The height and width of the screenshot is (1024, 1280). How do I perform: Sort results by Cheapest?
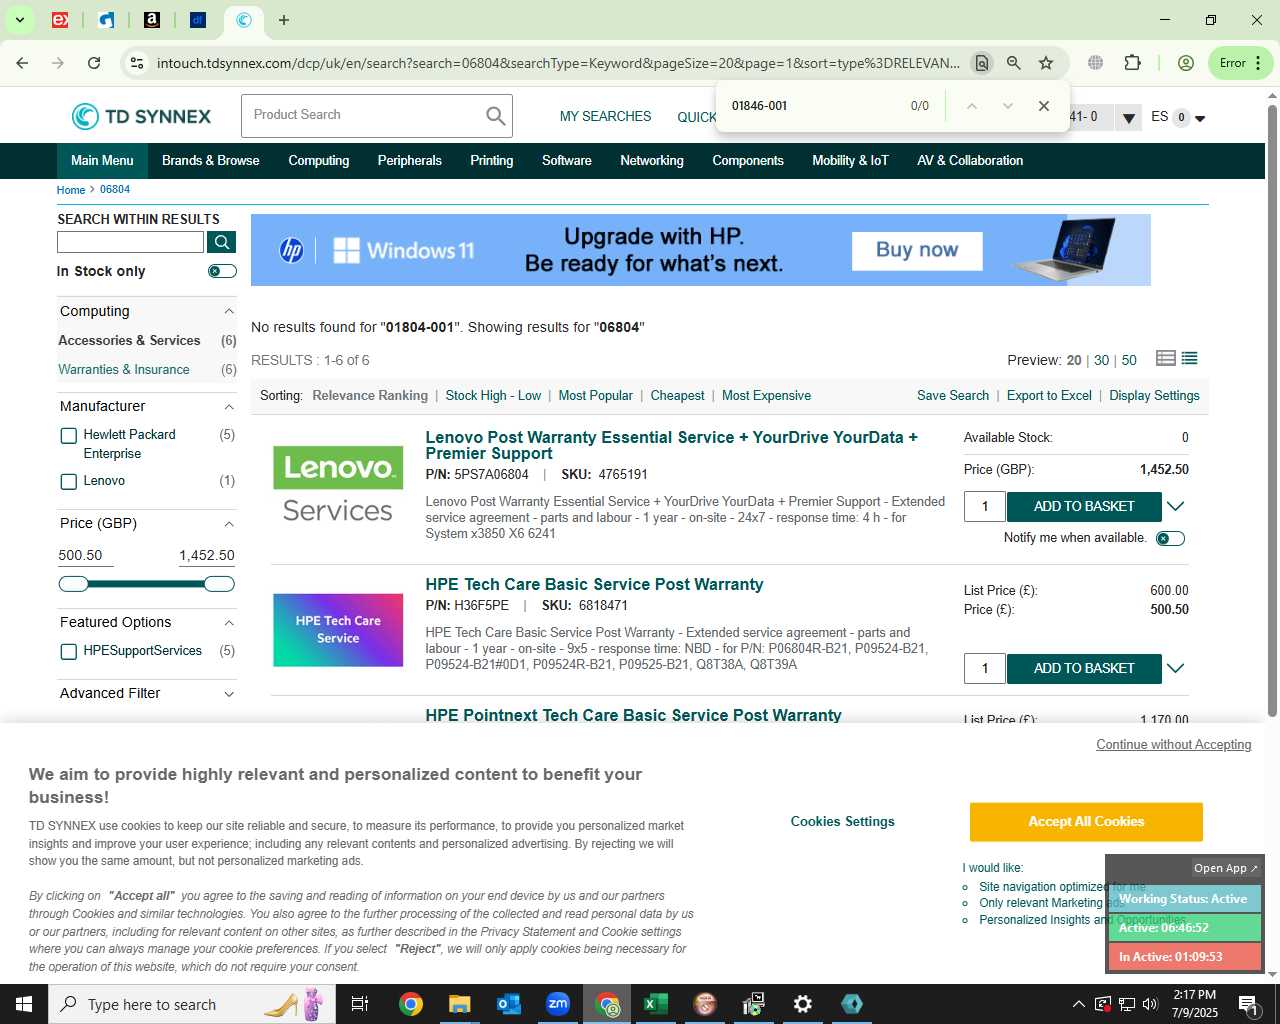678,396
